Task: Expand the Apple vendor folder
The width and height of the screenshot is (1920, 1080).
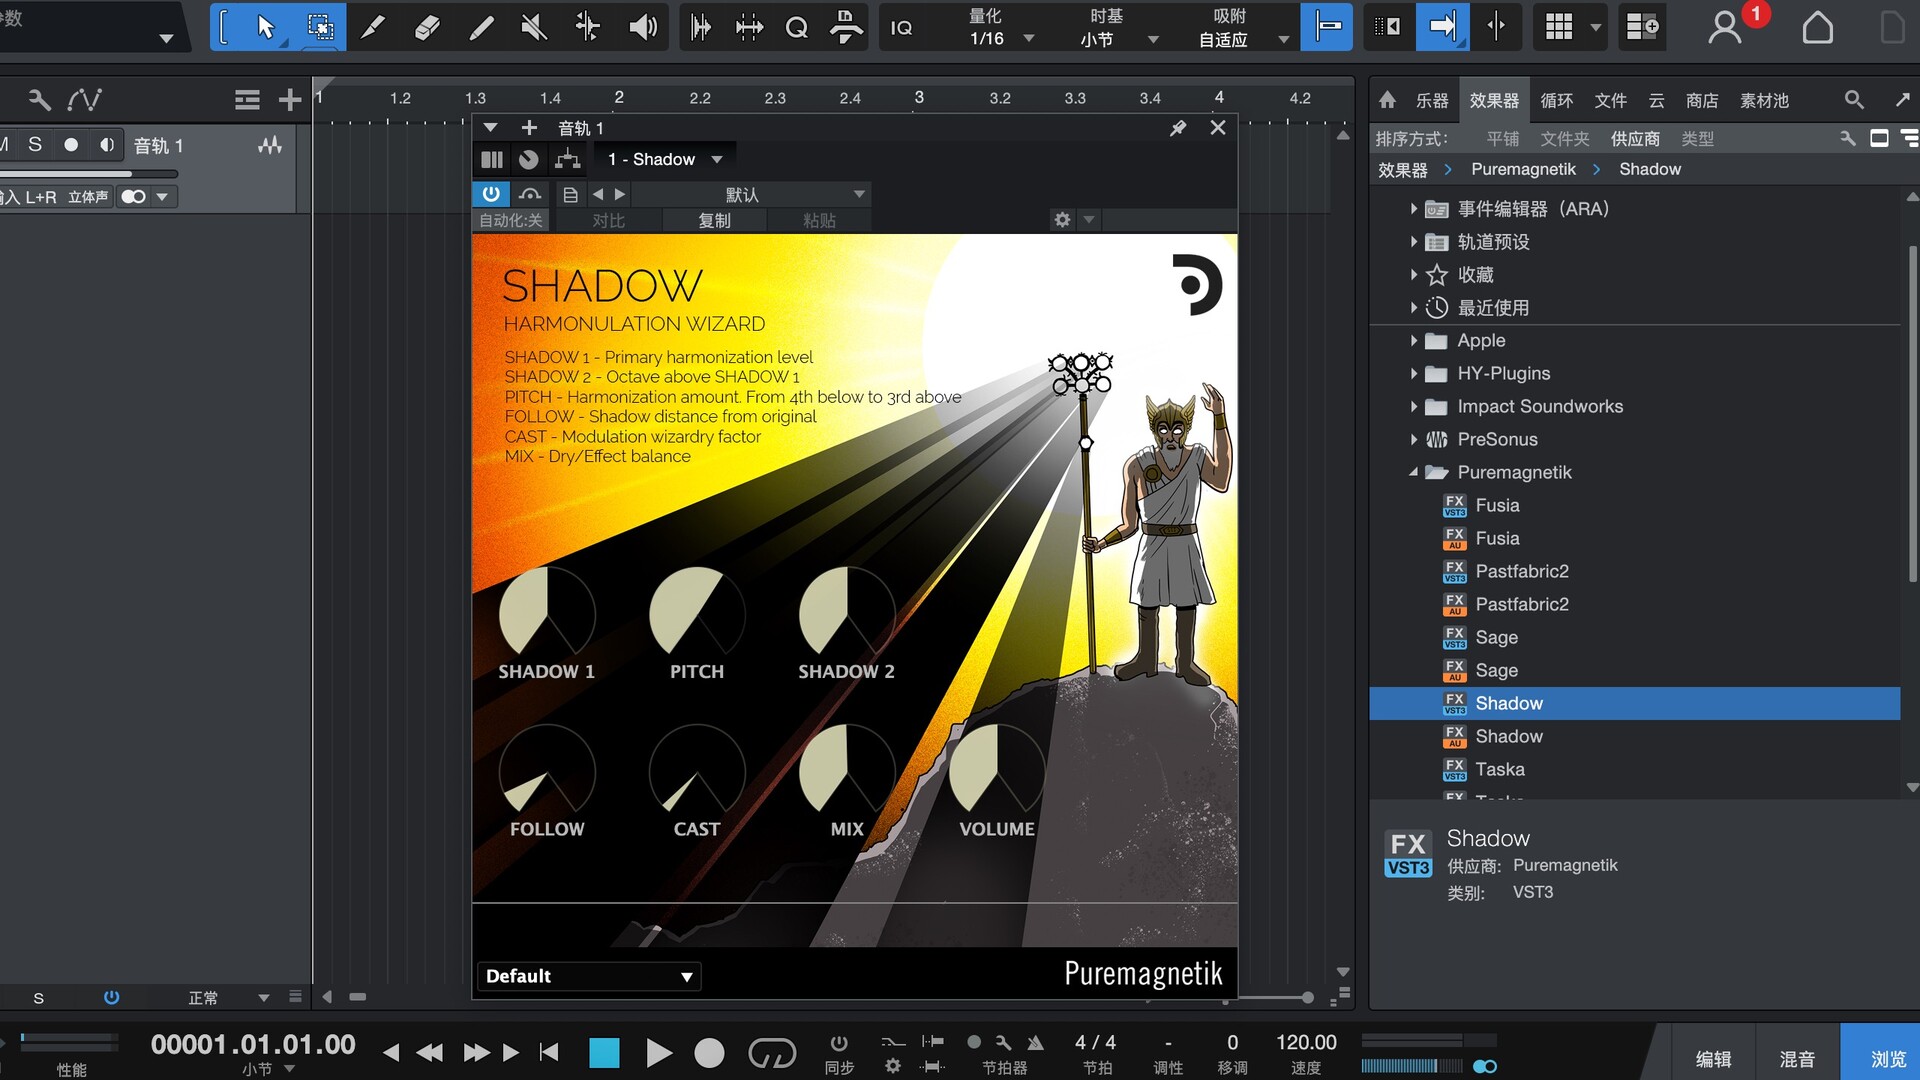Action: coord(1413,341)
